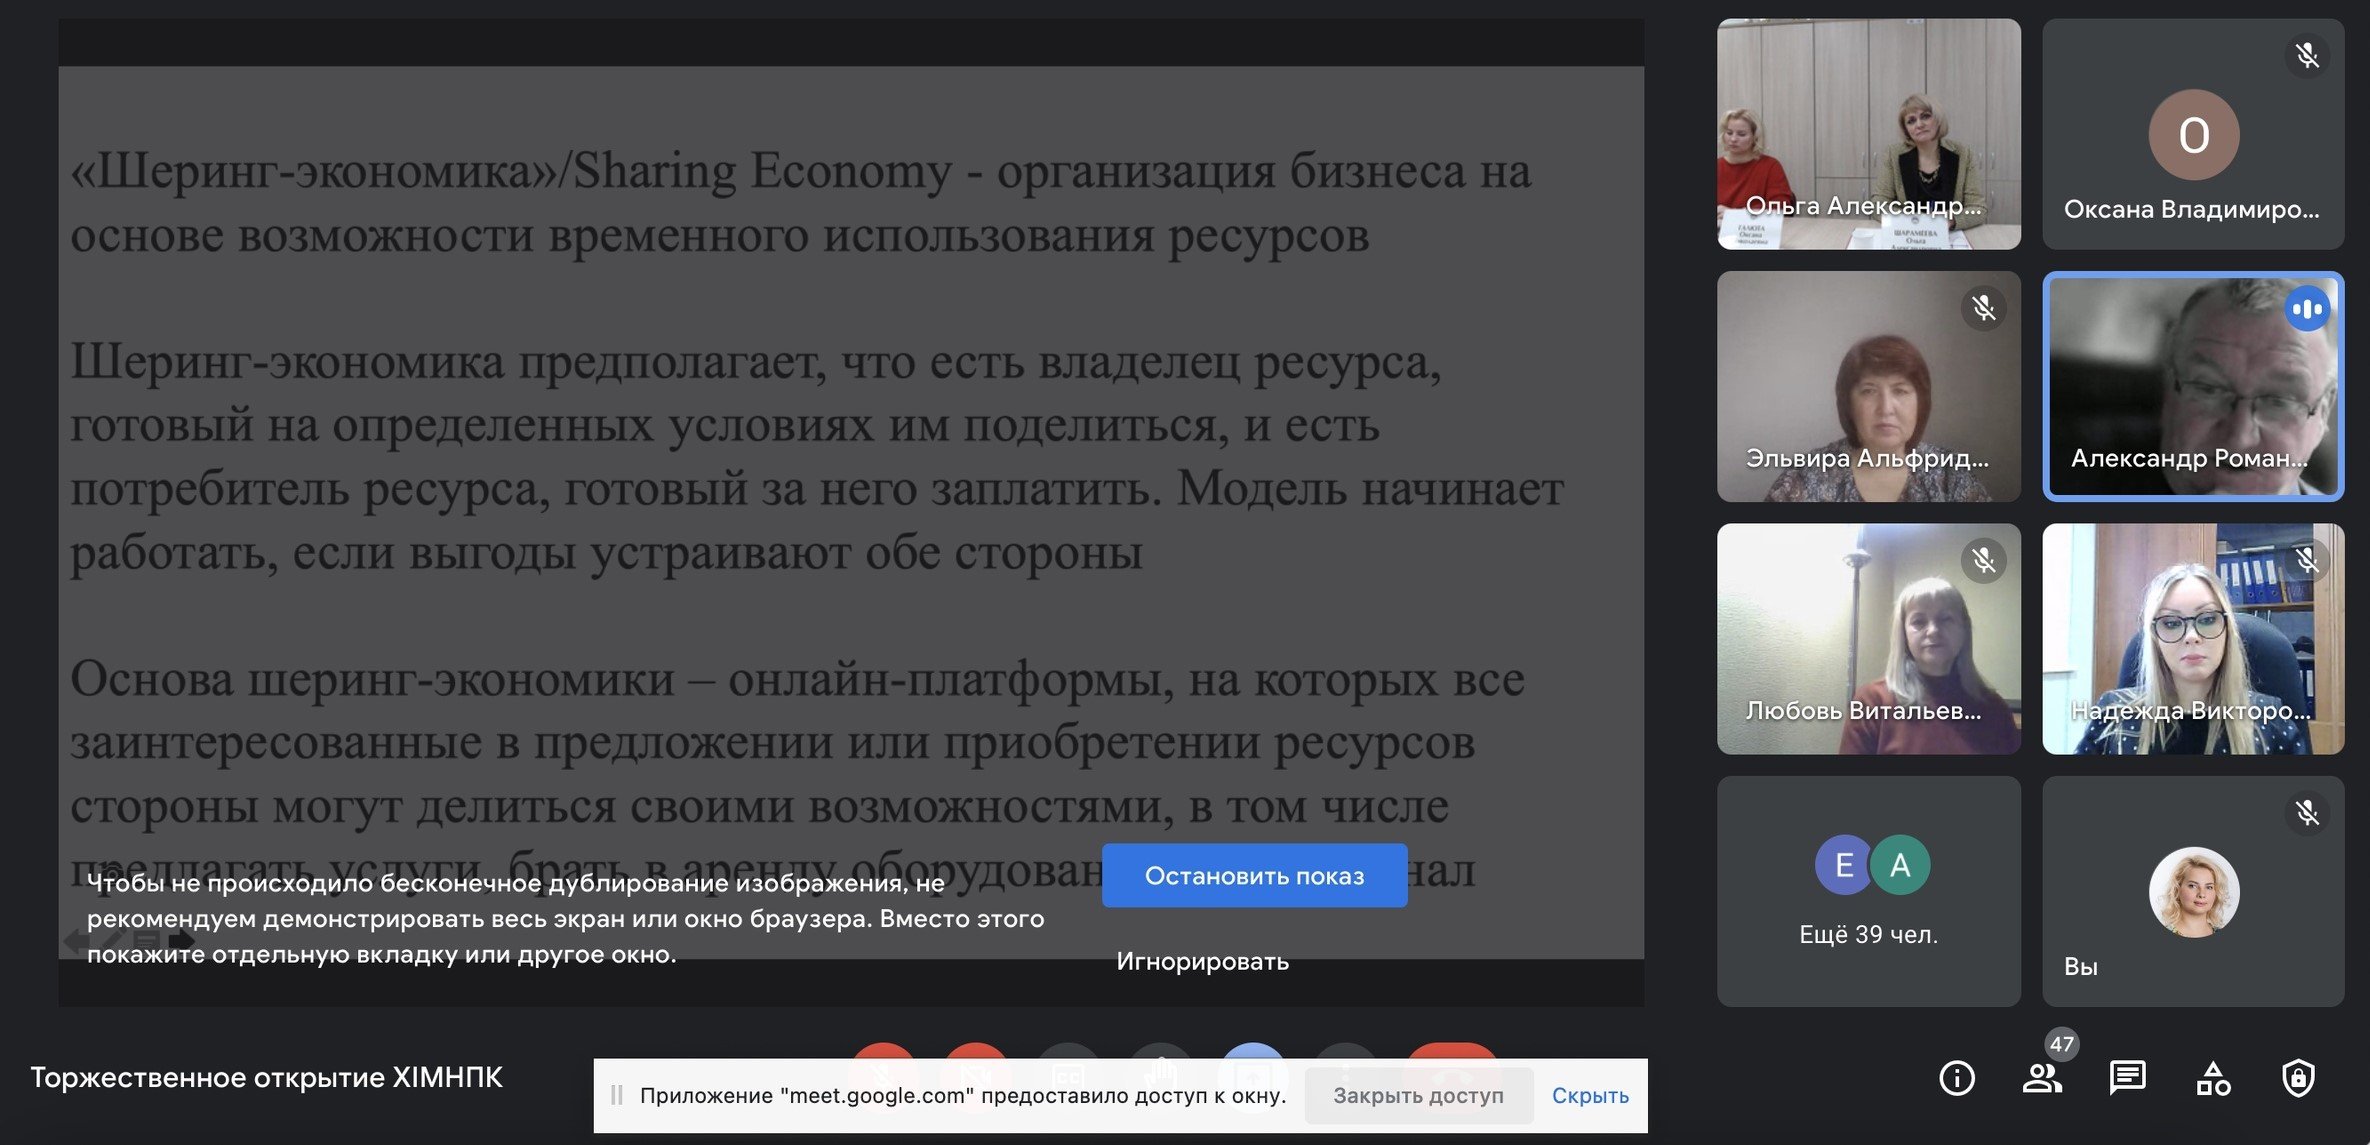Open the Activities shapes icon

2213,1078
